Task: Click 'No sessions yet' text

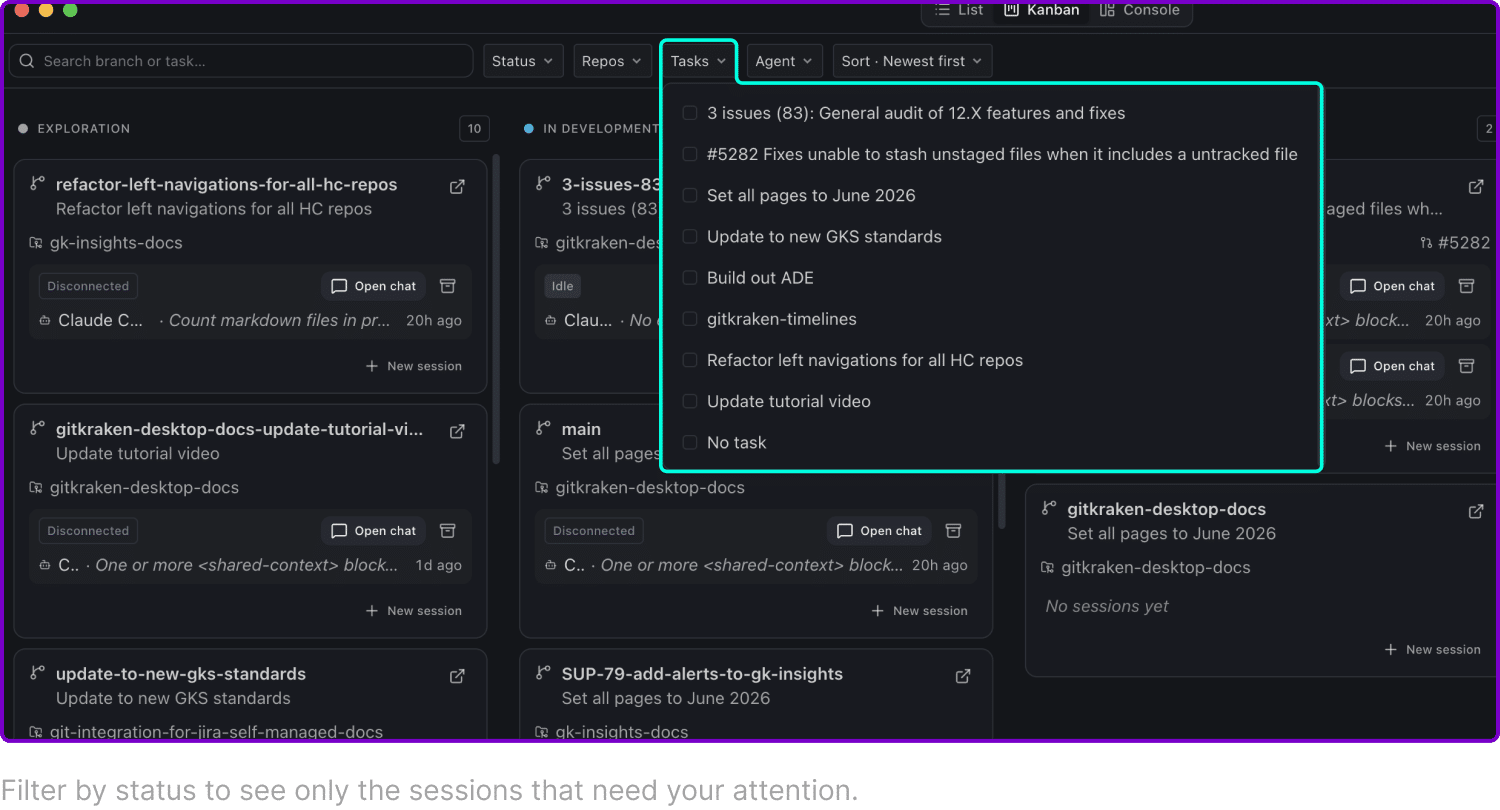Action: tap(1107, 606)
